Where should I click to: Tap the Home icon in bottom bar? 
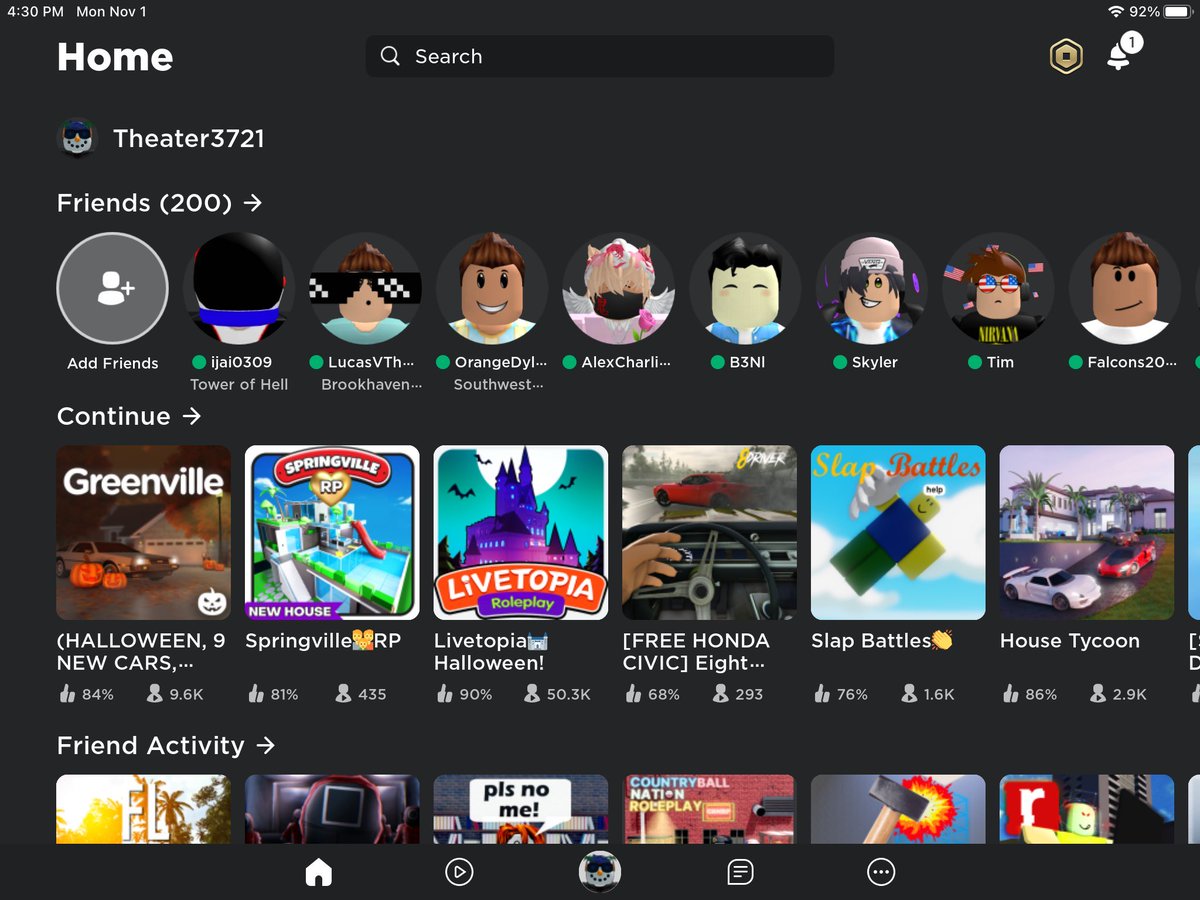[x=318, y=873]
